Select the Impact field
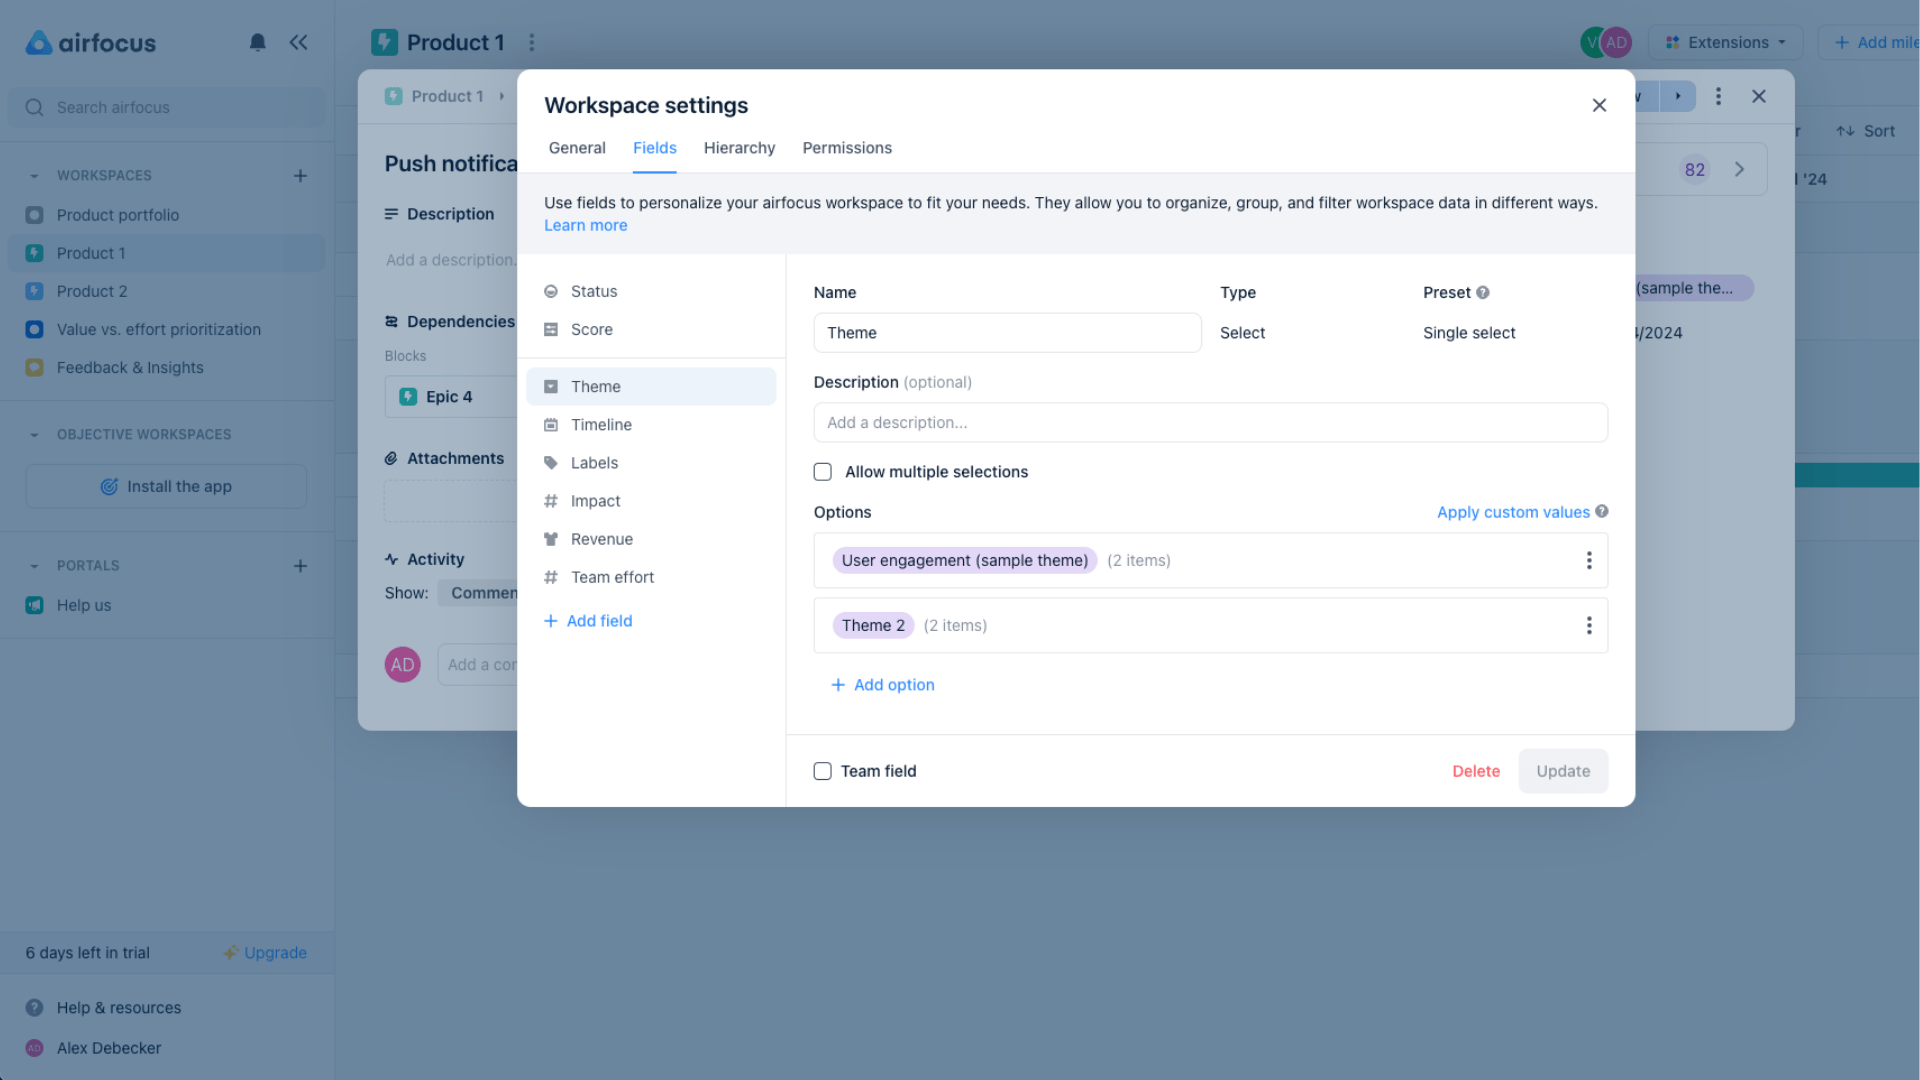The image size is (1920, 1080). click(x=651, y=500)
